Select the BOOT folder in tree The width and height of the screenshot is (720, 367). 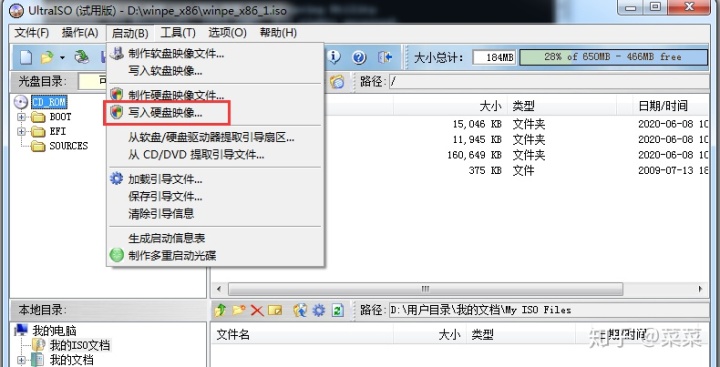(x=61, y=117)
